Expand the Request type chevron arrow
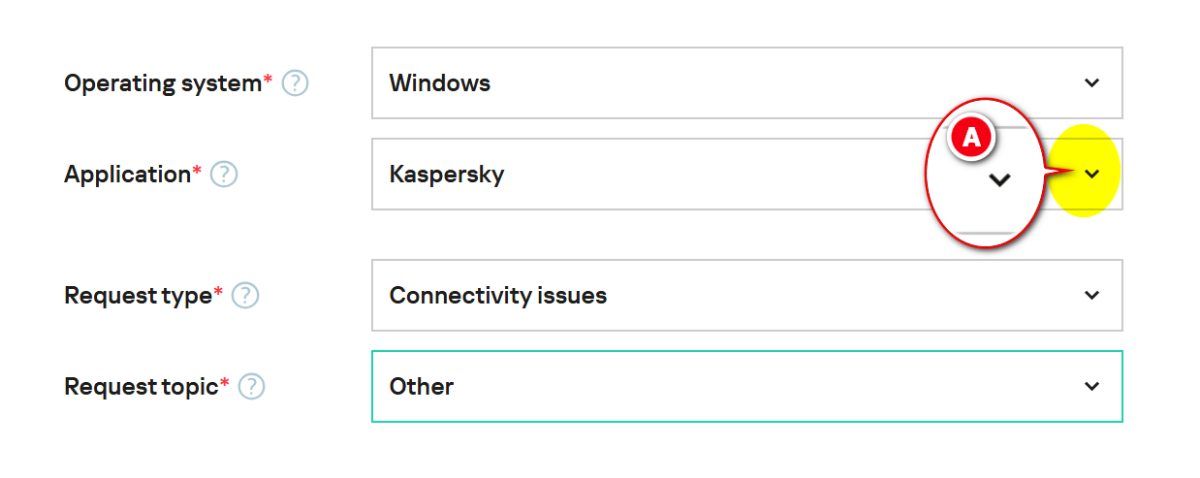The width and height of the screenshot is (1200, 478). click(1092, 295)
